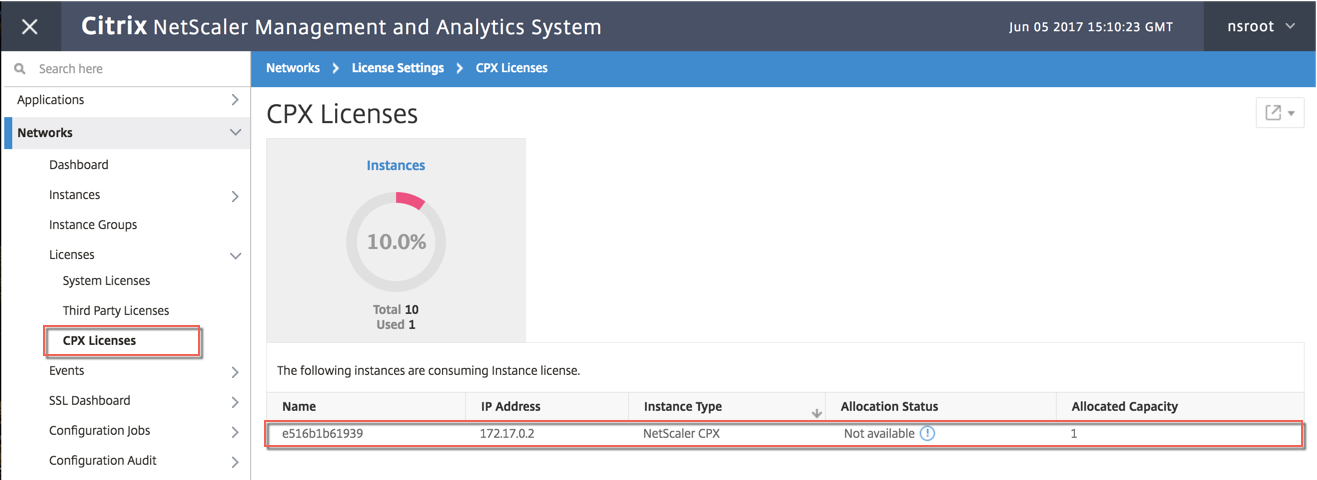Image resolution: width=1317 pixels, height=480 pixels.
Task: Close the navigation menu with X icon
Action: click(30, 27)
